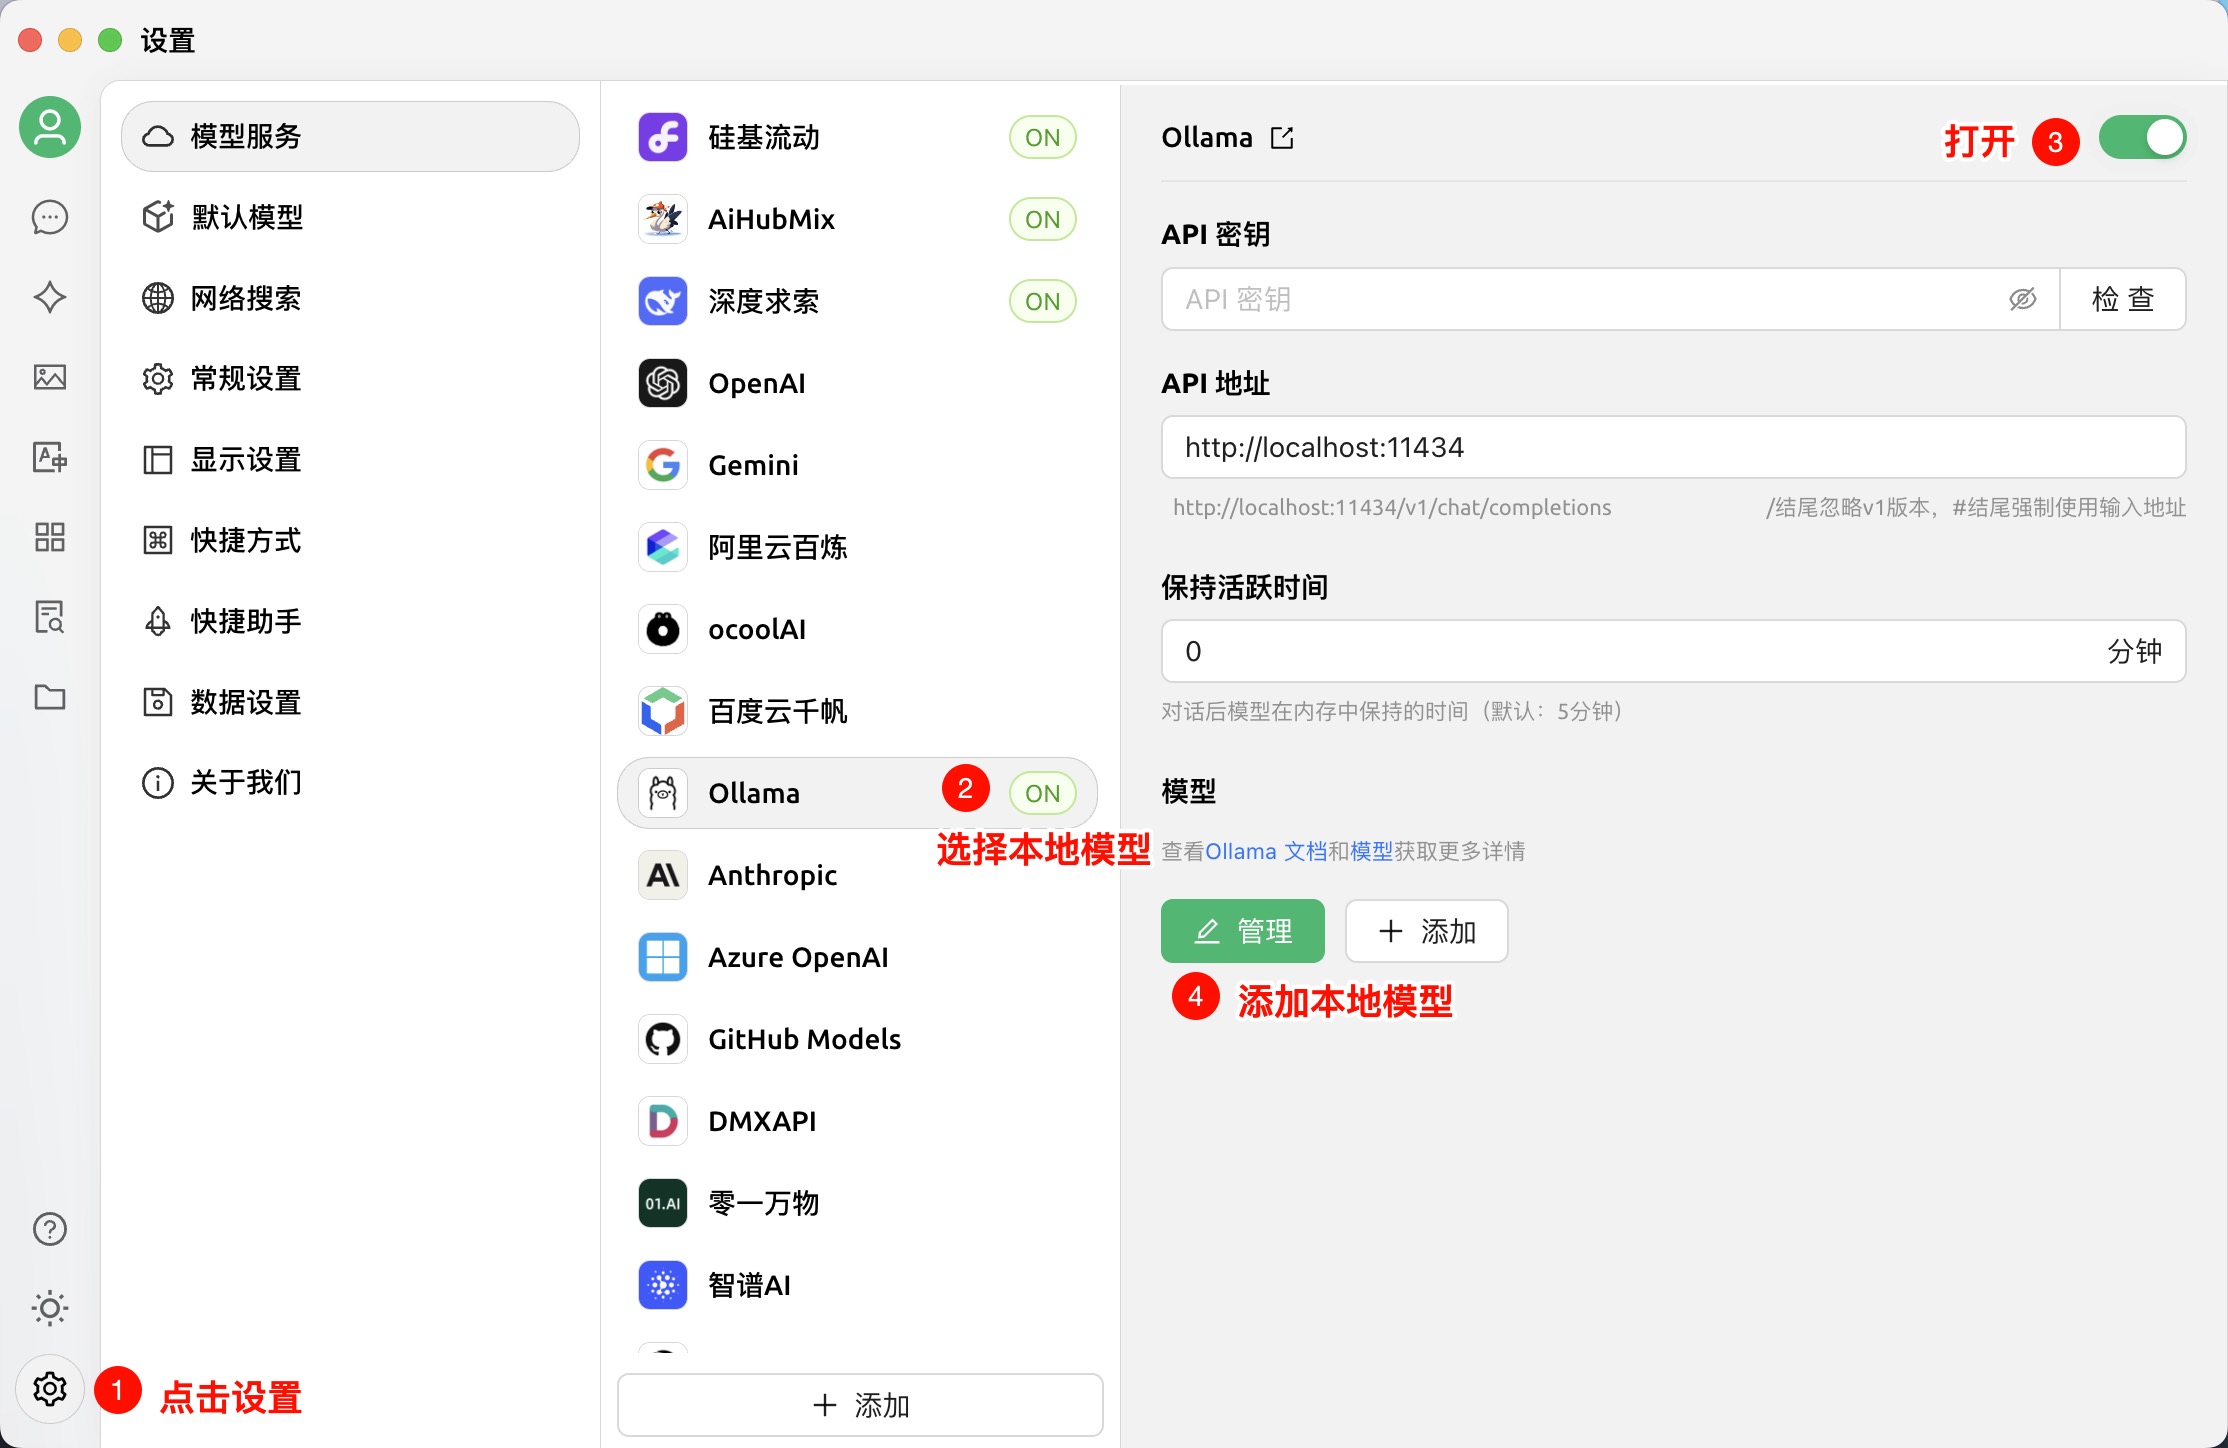Open Ollama external link icon
The image size is (2228, 1448).
tap(1282, 138)
